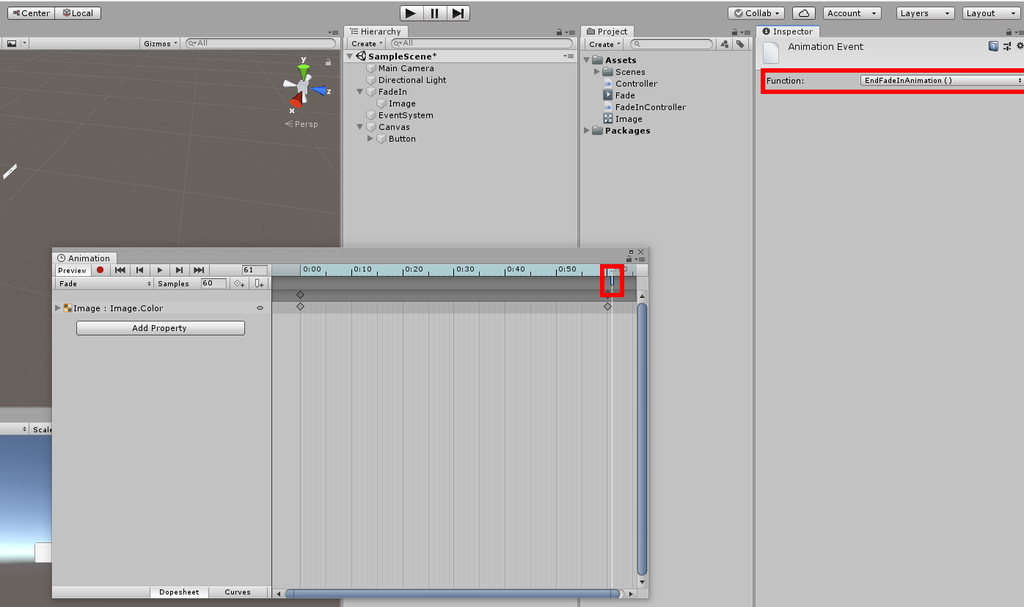Switch to the Inspector tab
Image resolution: width=1024 pixels, height=607 pixels.
[x=788, y=31]
